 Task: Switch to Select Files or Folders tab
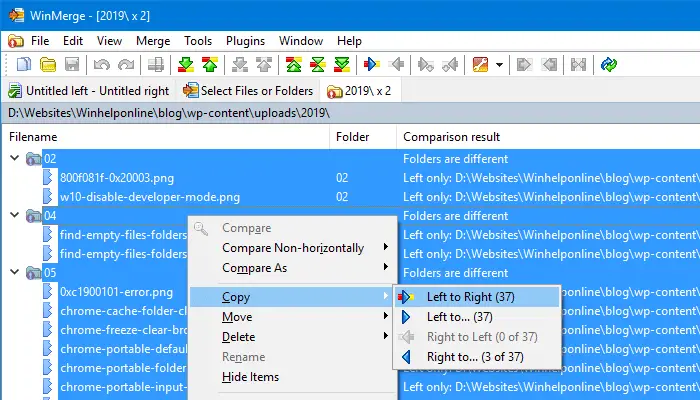point(248,91)
